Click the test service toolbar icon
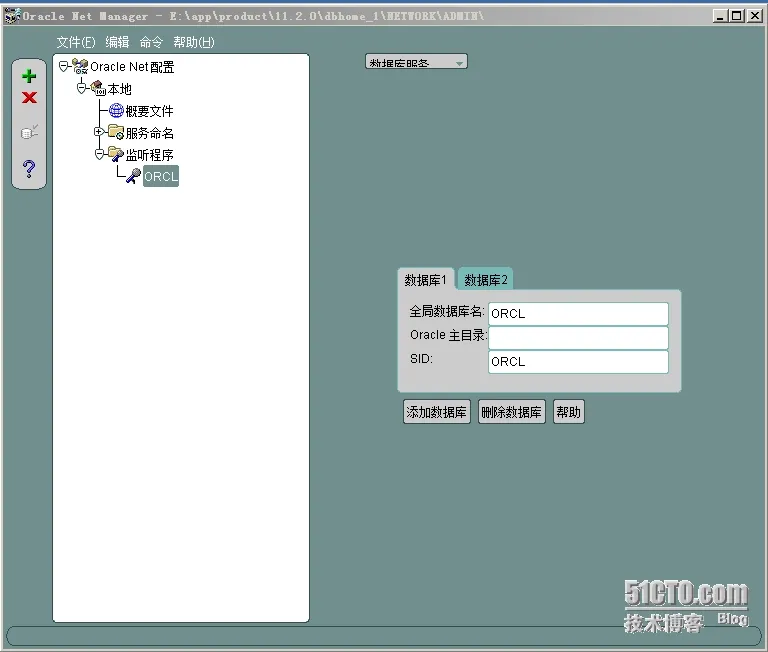Image resolution: width=768 pixels, height=652 pixels. point(29,132)
